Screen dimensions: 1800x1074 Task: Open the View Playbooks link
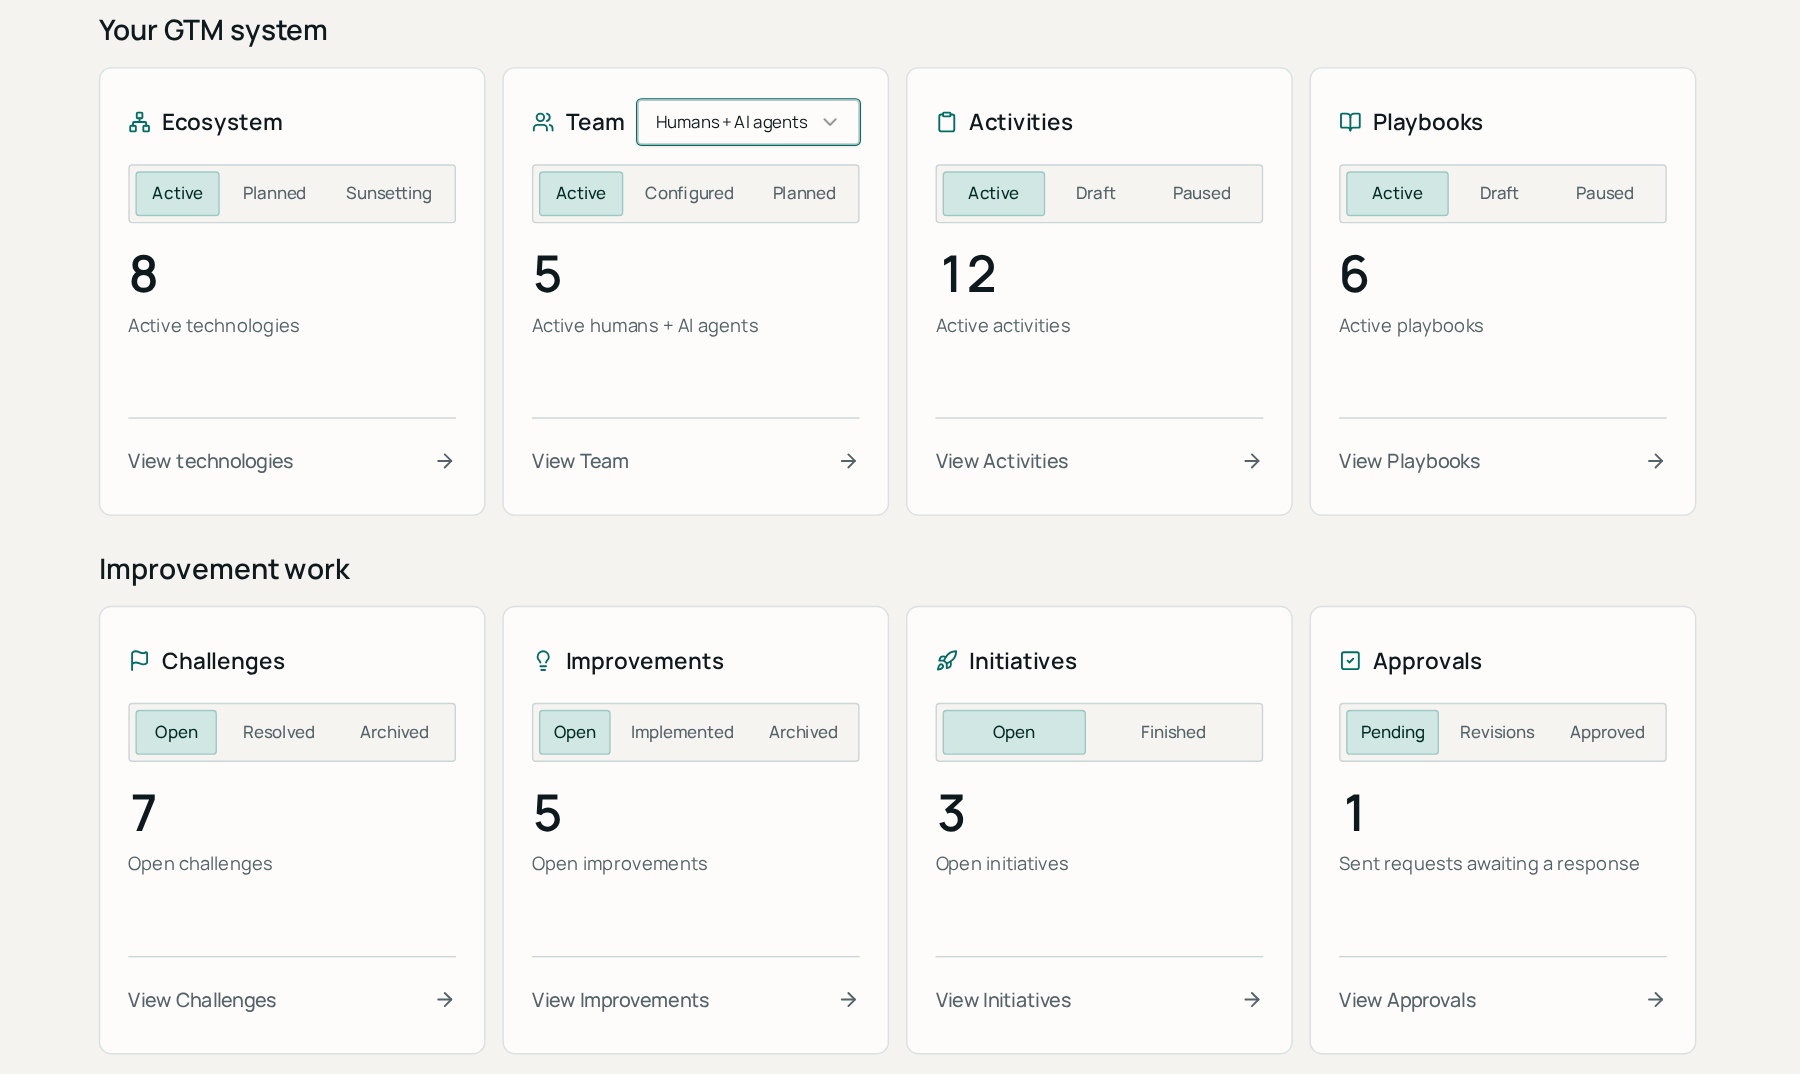(x=1502, y=461)
